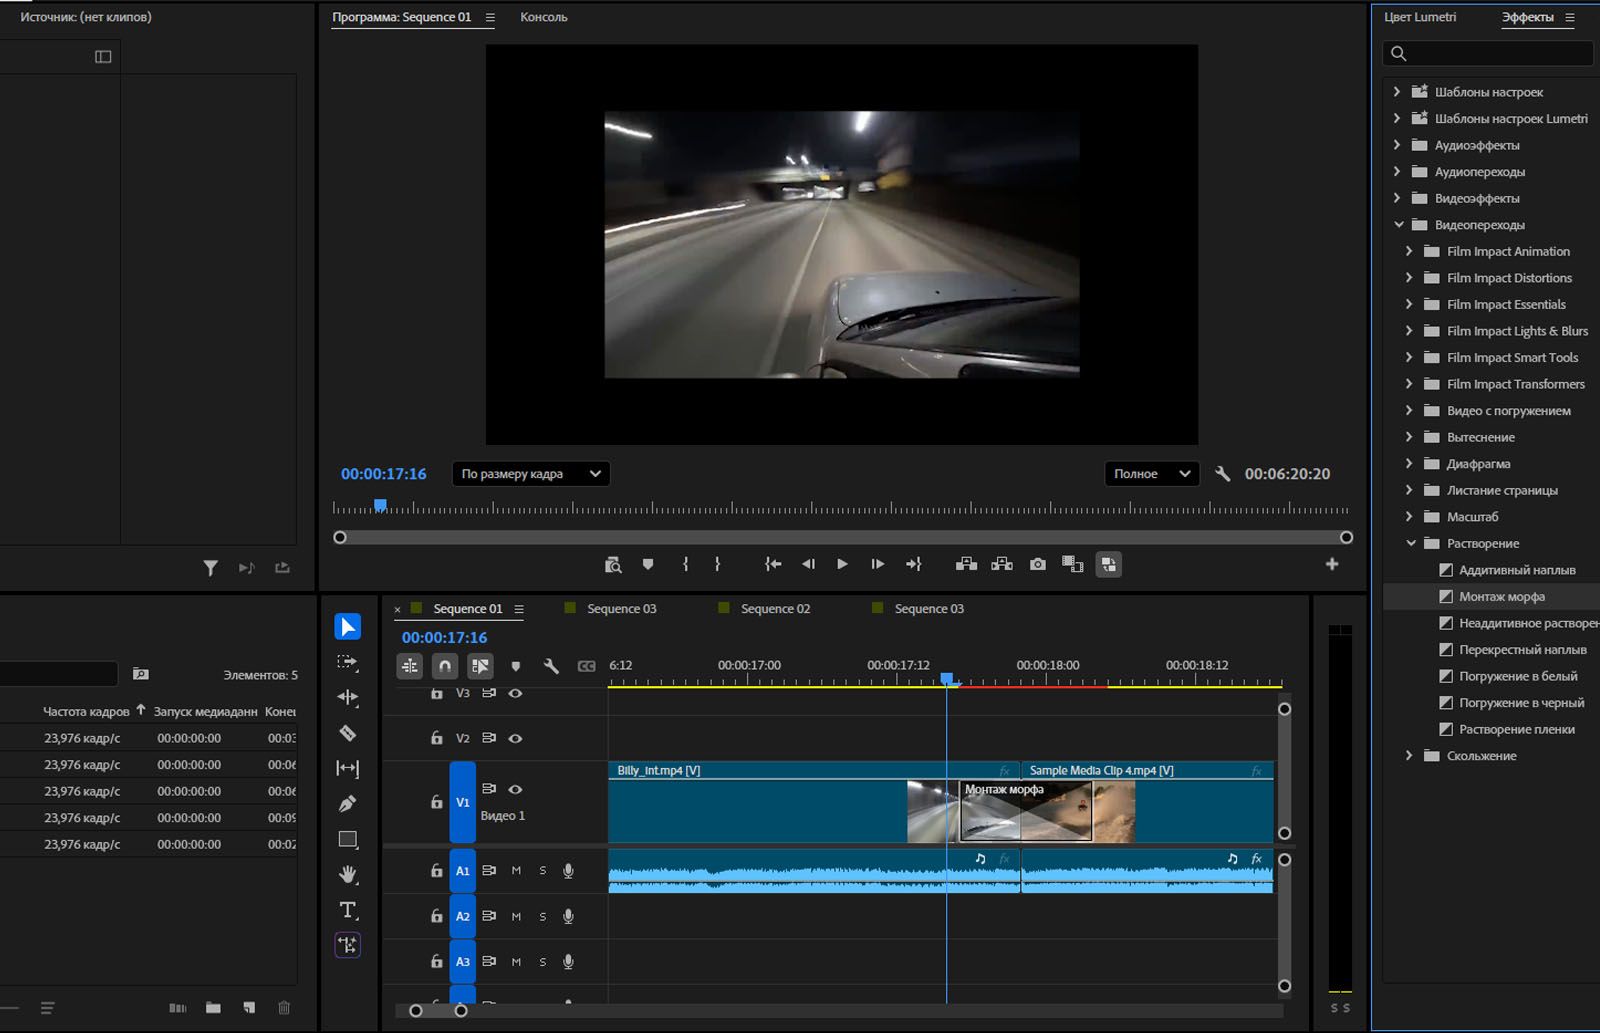Expand the 'Видеоэффекты' folder
This screenshot has height=1033, width=1600.
pos(1398,198)
